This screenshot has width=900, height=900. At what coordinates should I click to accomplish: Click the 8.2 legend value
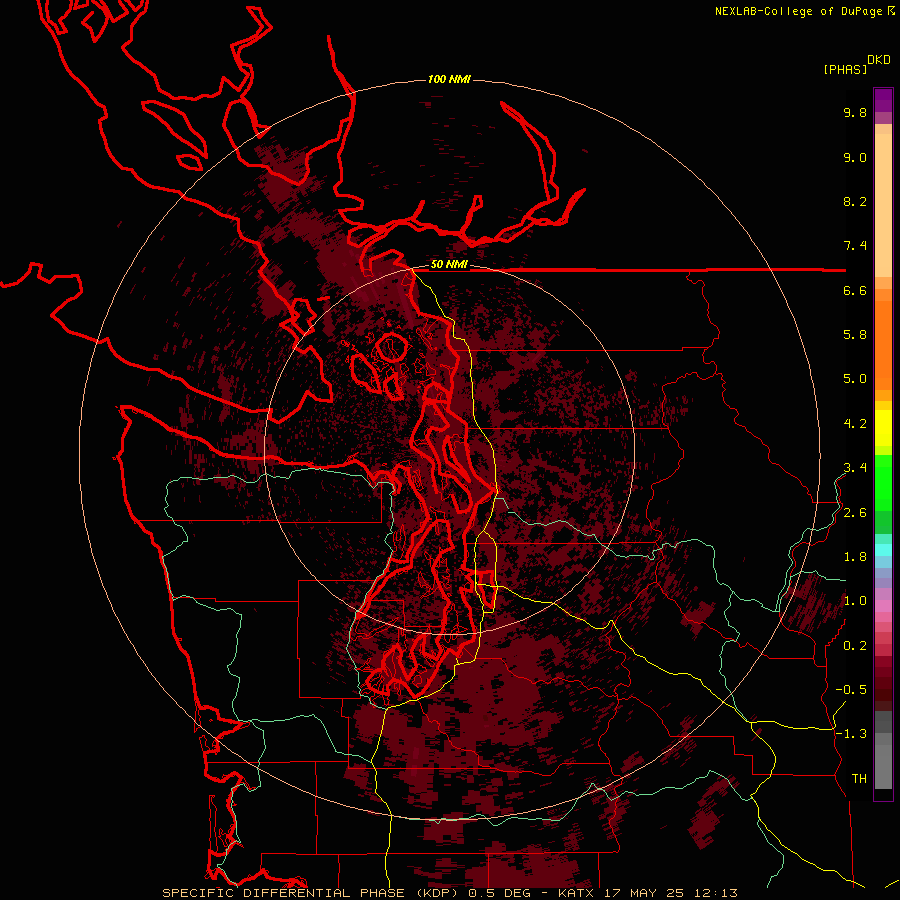855,202
